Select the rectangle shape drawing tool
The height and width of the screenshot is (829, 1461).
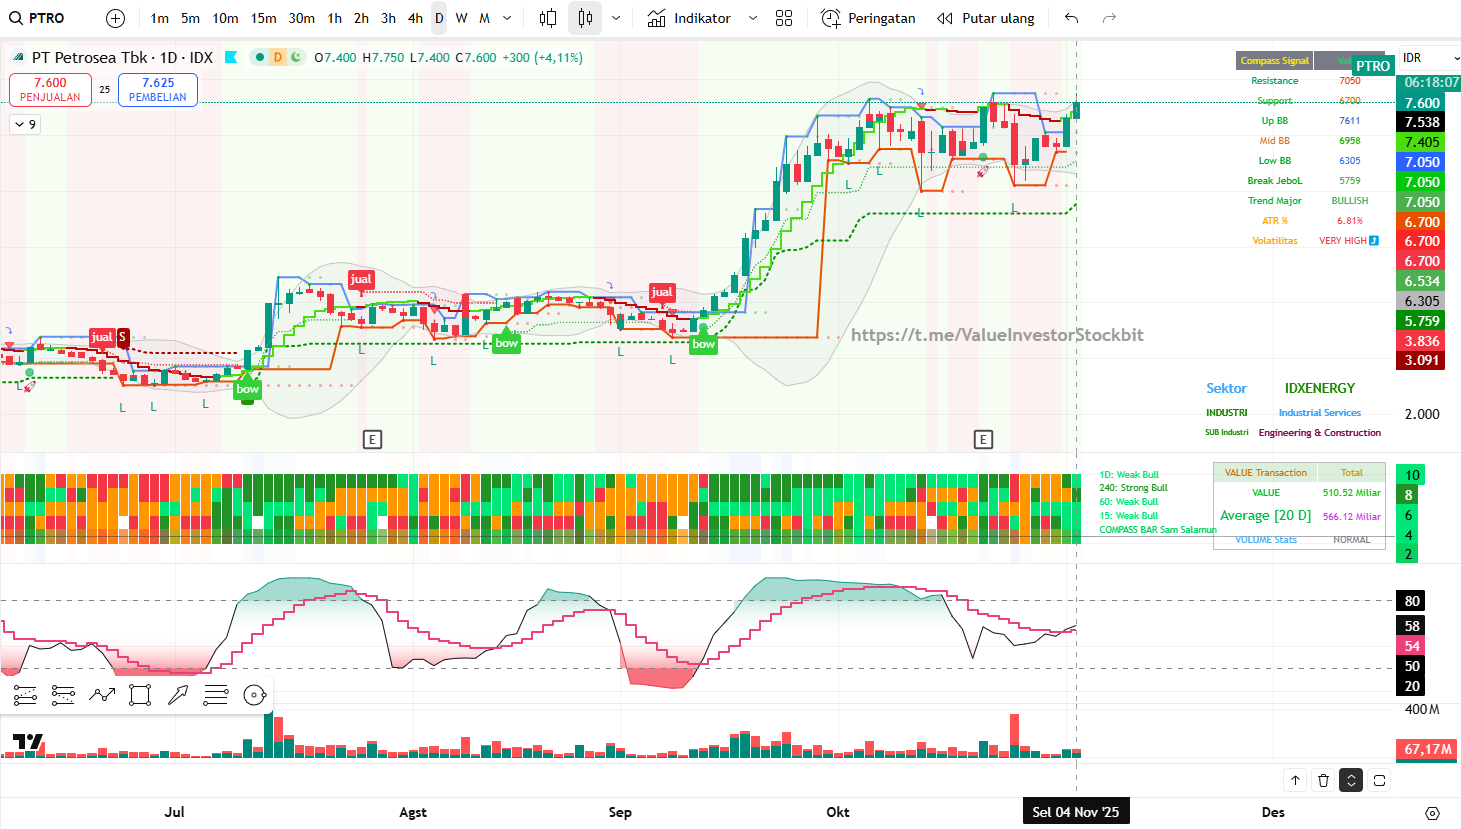(140, 695)
